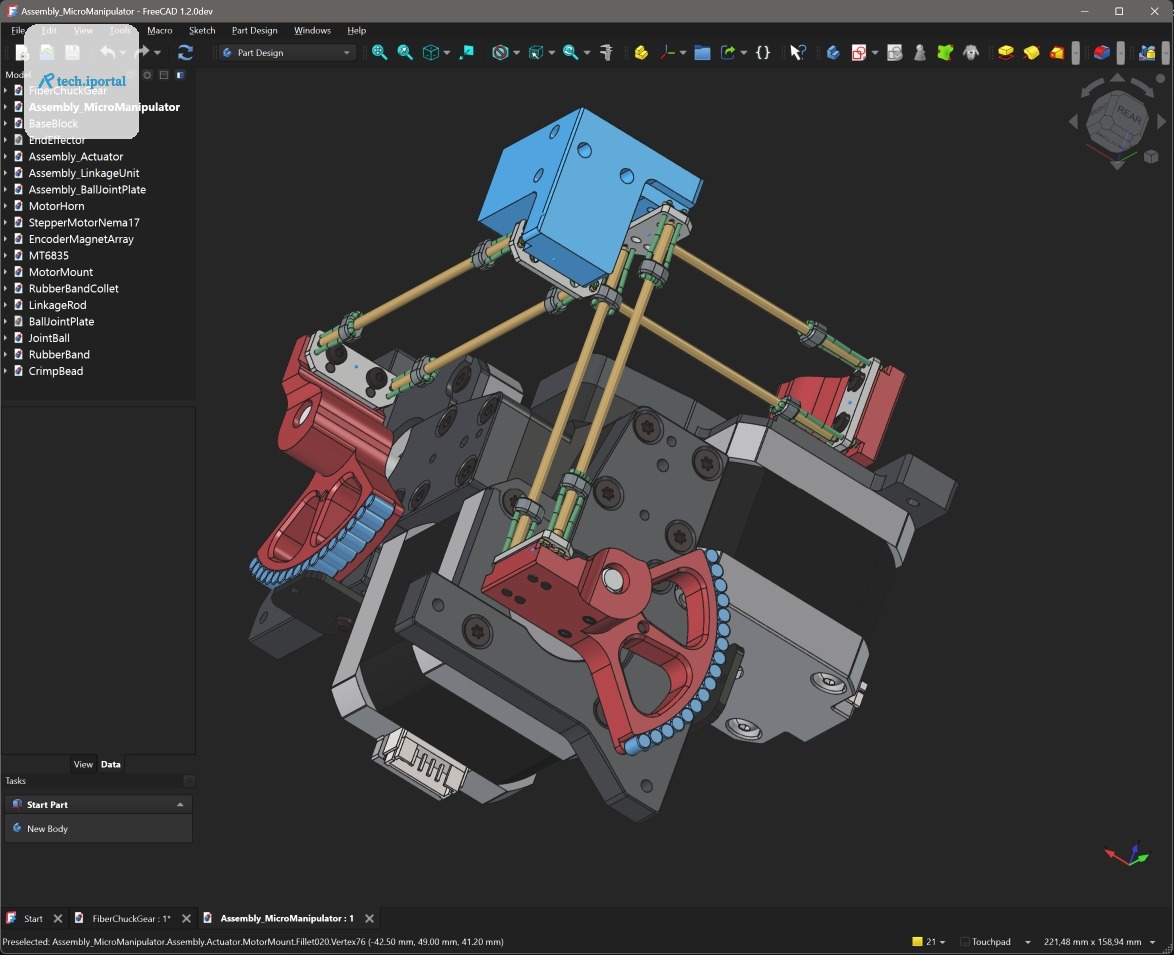Close the FiberChuckGear document tab

click(186, 918)
